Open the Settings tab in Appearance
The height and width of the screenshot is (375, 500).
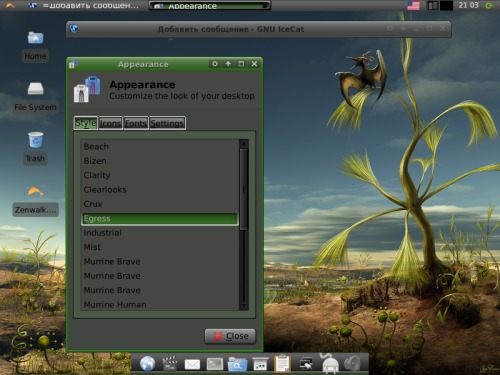[167, 123]
